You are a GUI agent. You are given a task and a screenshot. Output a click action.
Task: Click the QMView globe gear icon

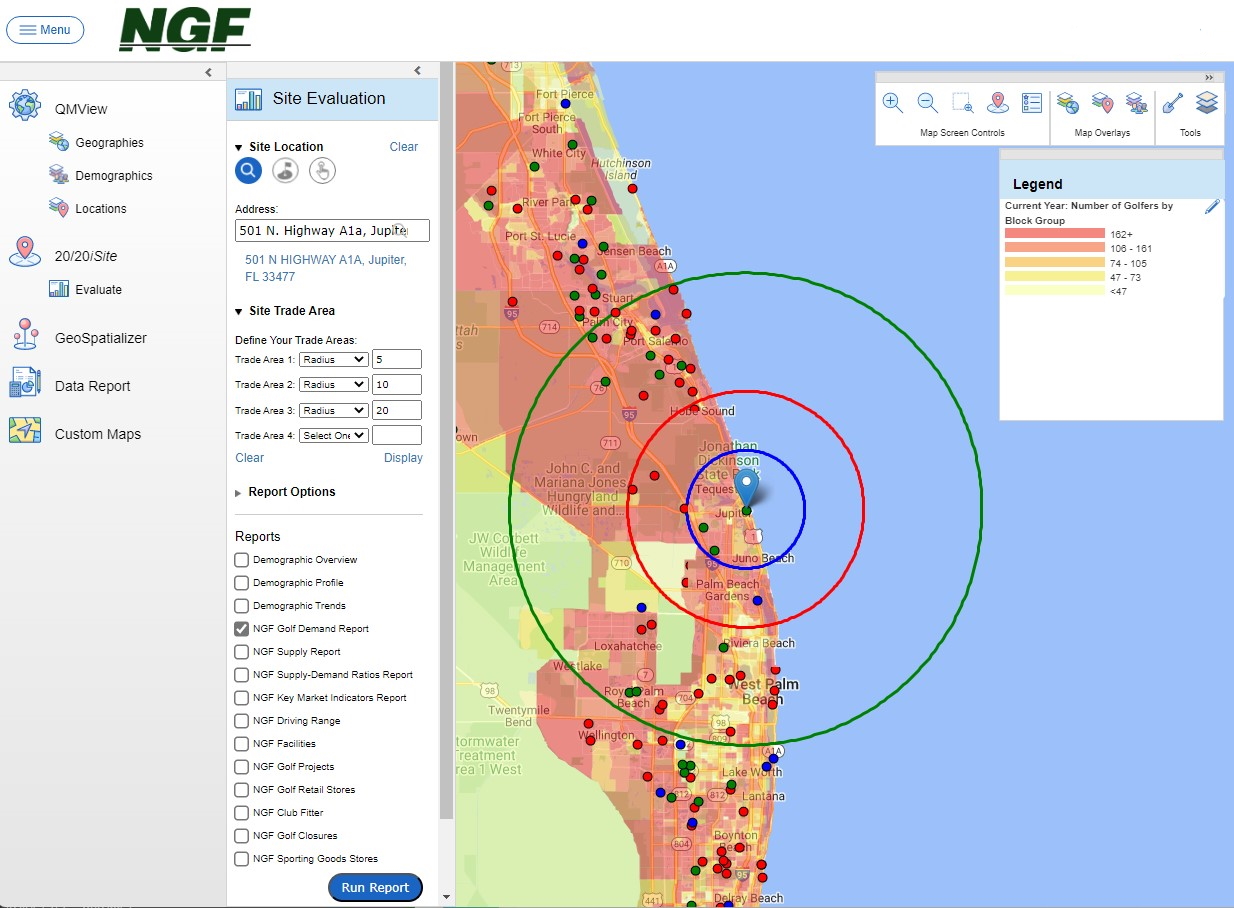click(x=25, y=106)
